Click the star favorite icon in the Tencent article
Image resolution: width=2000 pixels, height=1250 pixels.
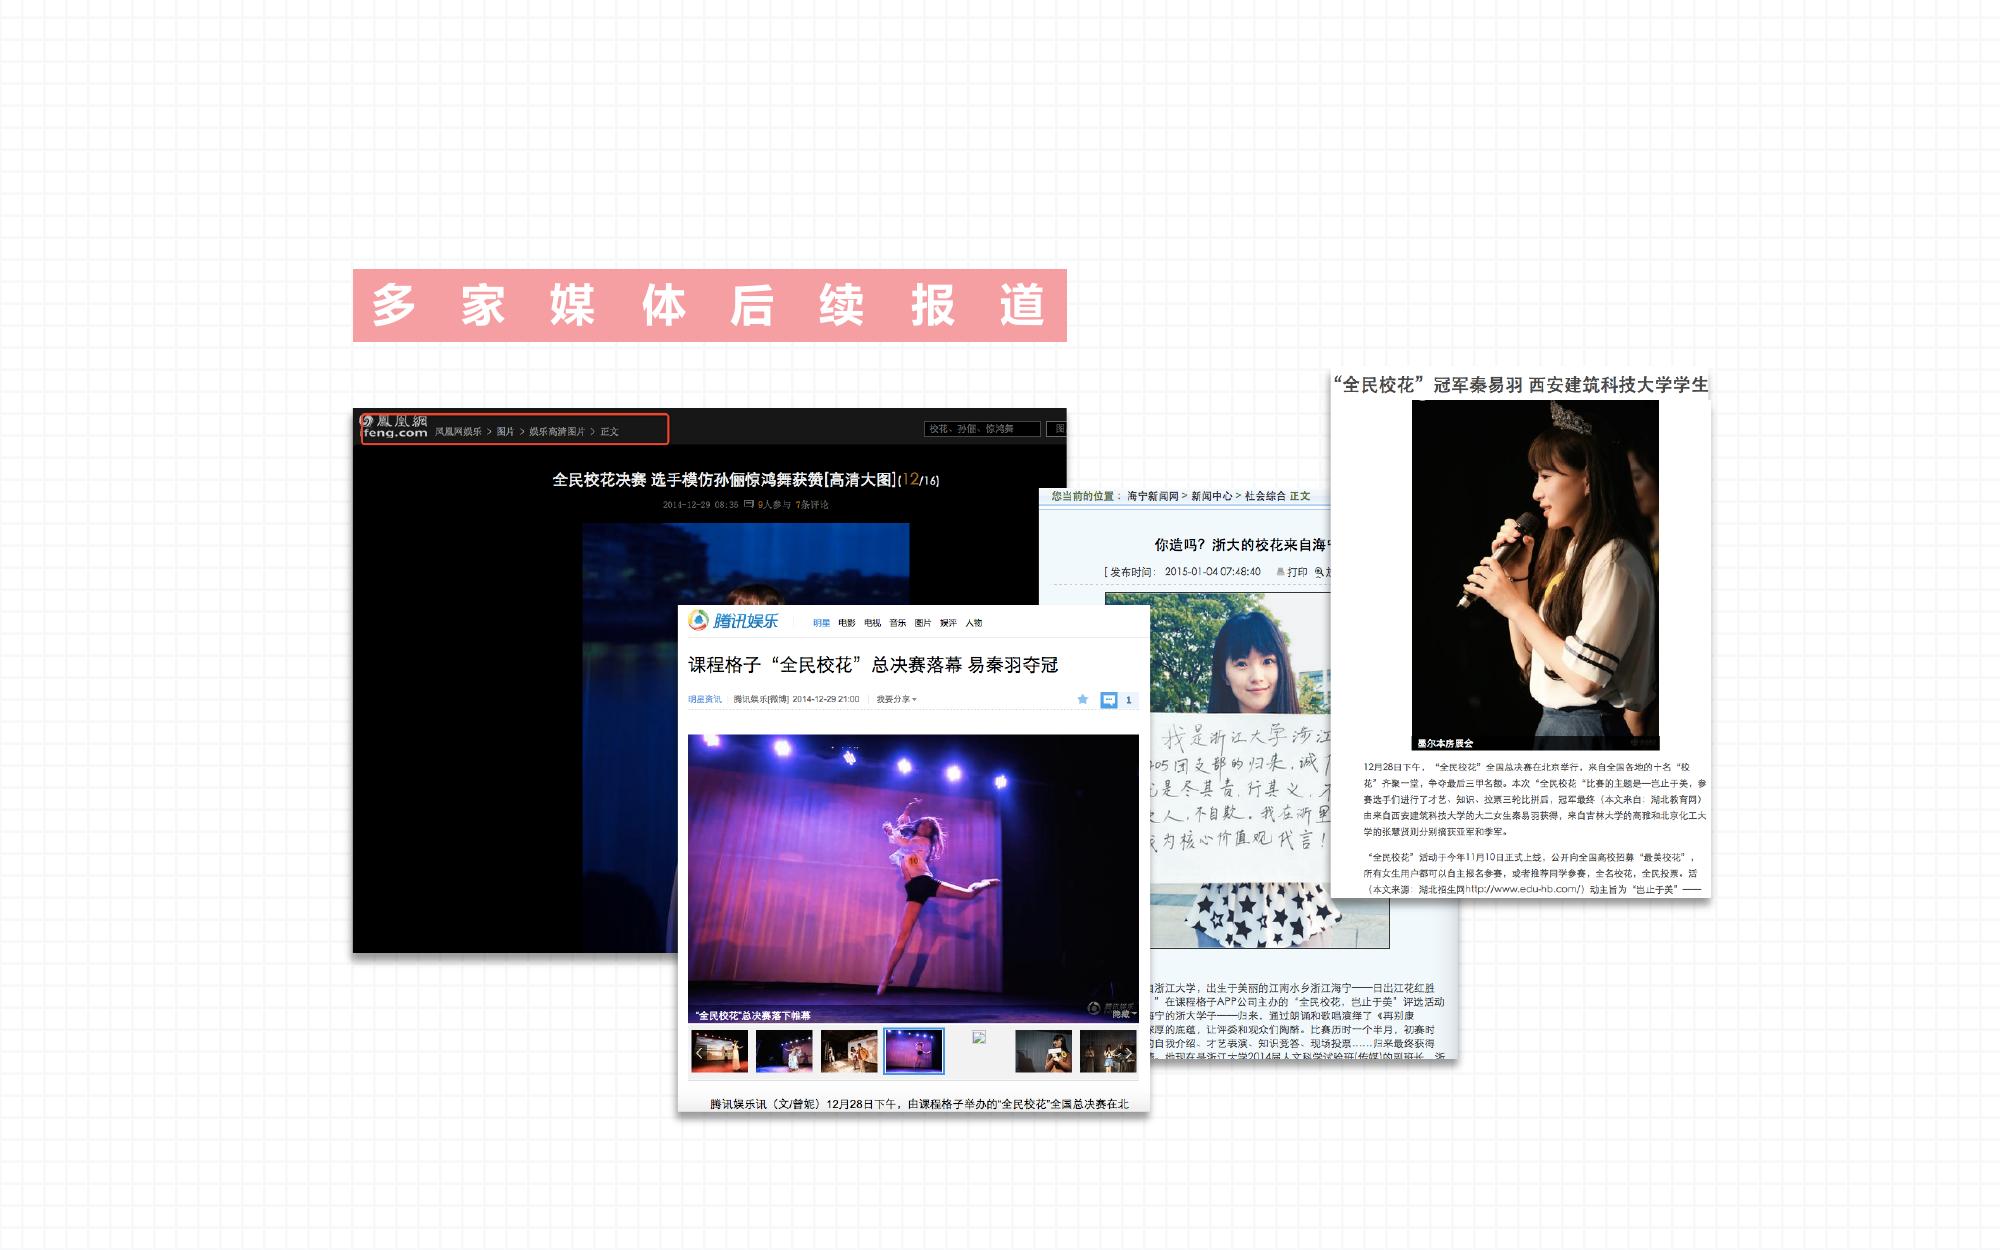tap(1082, 699)
